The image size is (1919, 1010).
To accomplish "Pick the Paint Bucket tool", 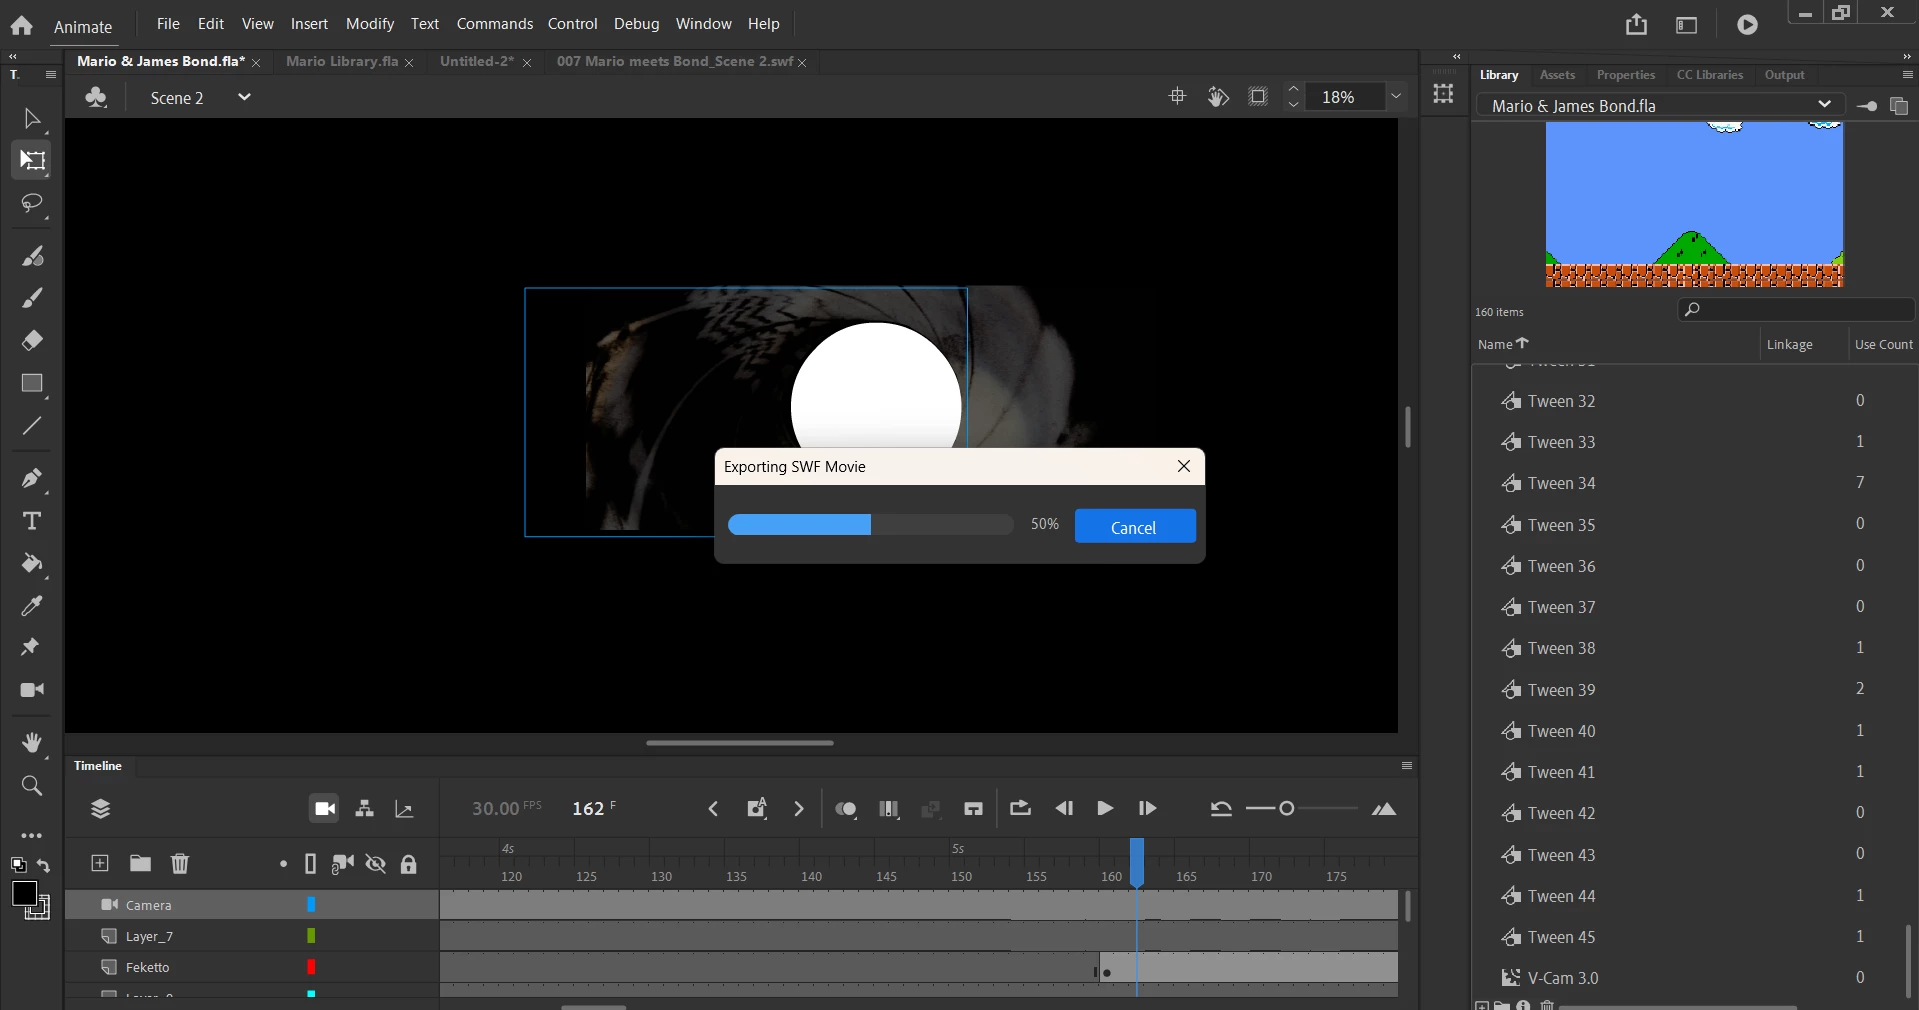I will pos(32,564).
